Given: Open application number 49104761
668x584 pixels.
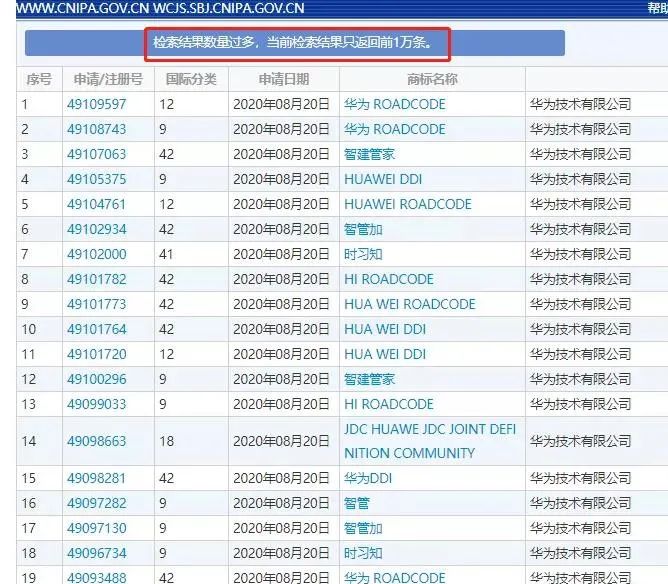Looking at the screenshot, I should coord(97,204).
